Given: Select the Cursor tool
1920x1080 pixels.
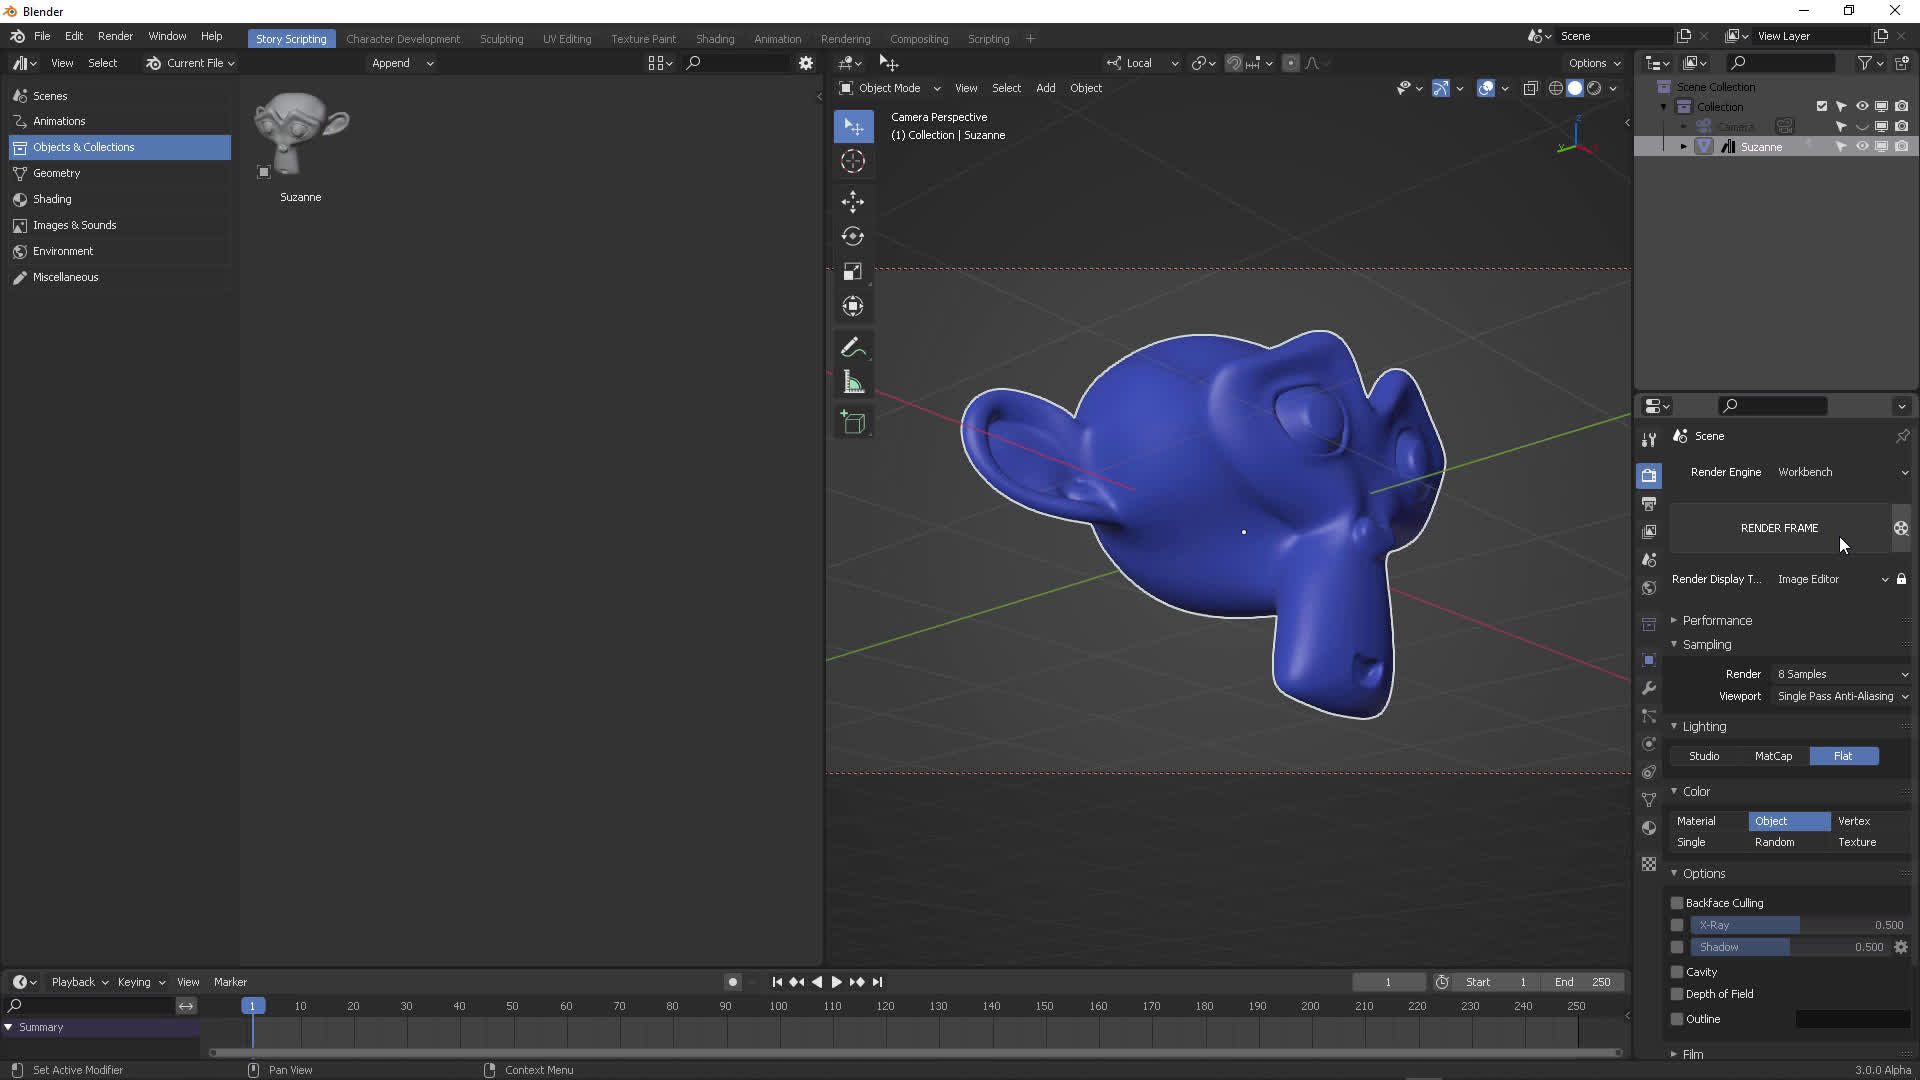Looking at the screenshot, I should click(852, 161).
